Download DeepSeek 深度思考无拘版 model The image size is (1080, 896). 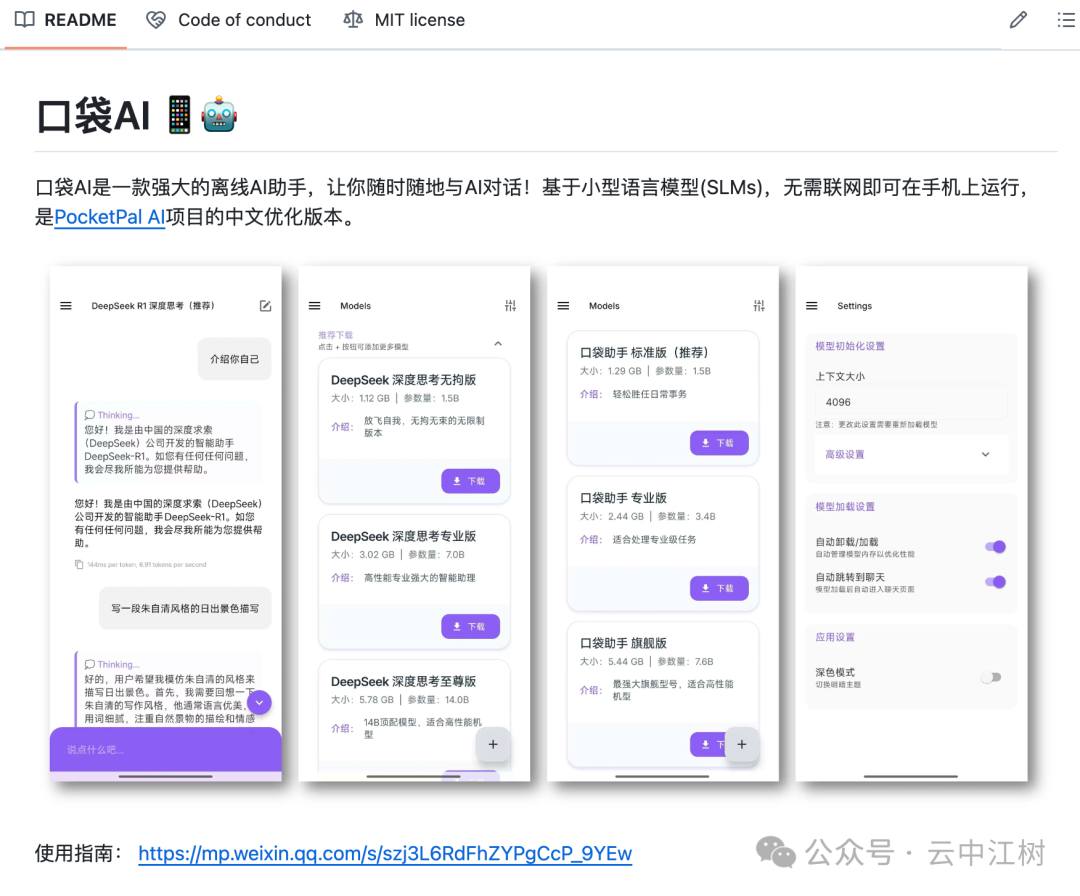pyautogui.click(x=470, y=481)
